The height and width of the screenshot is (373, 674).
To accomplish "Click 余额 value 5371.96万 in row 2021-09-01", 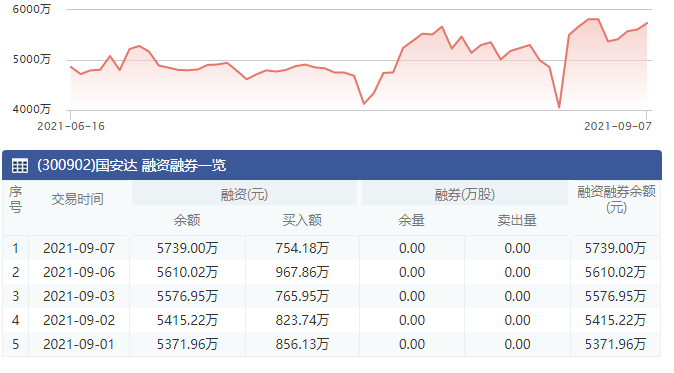I will (x=187, y=345).
